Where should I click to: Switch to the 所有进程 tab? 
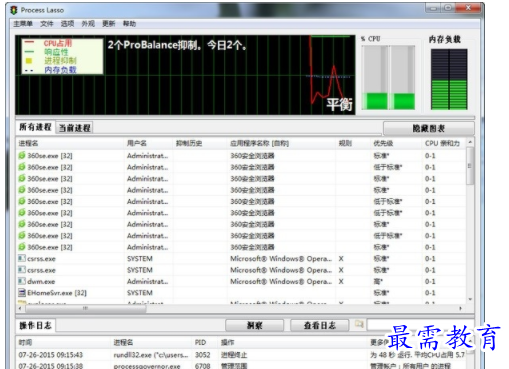[35, 127]
